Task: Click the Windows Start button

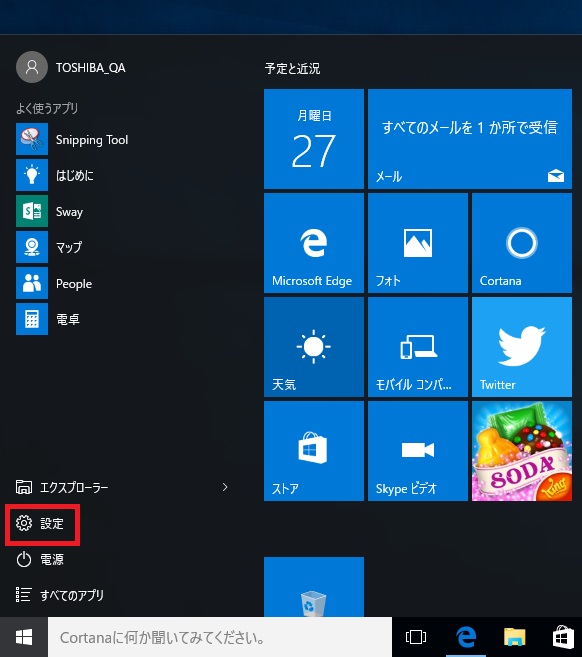Action: 24,637
